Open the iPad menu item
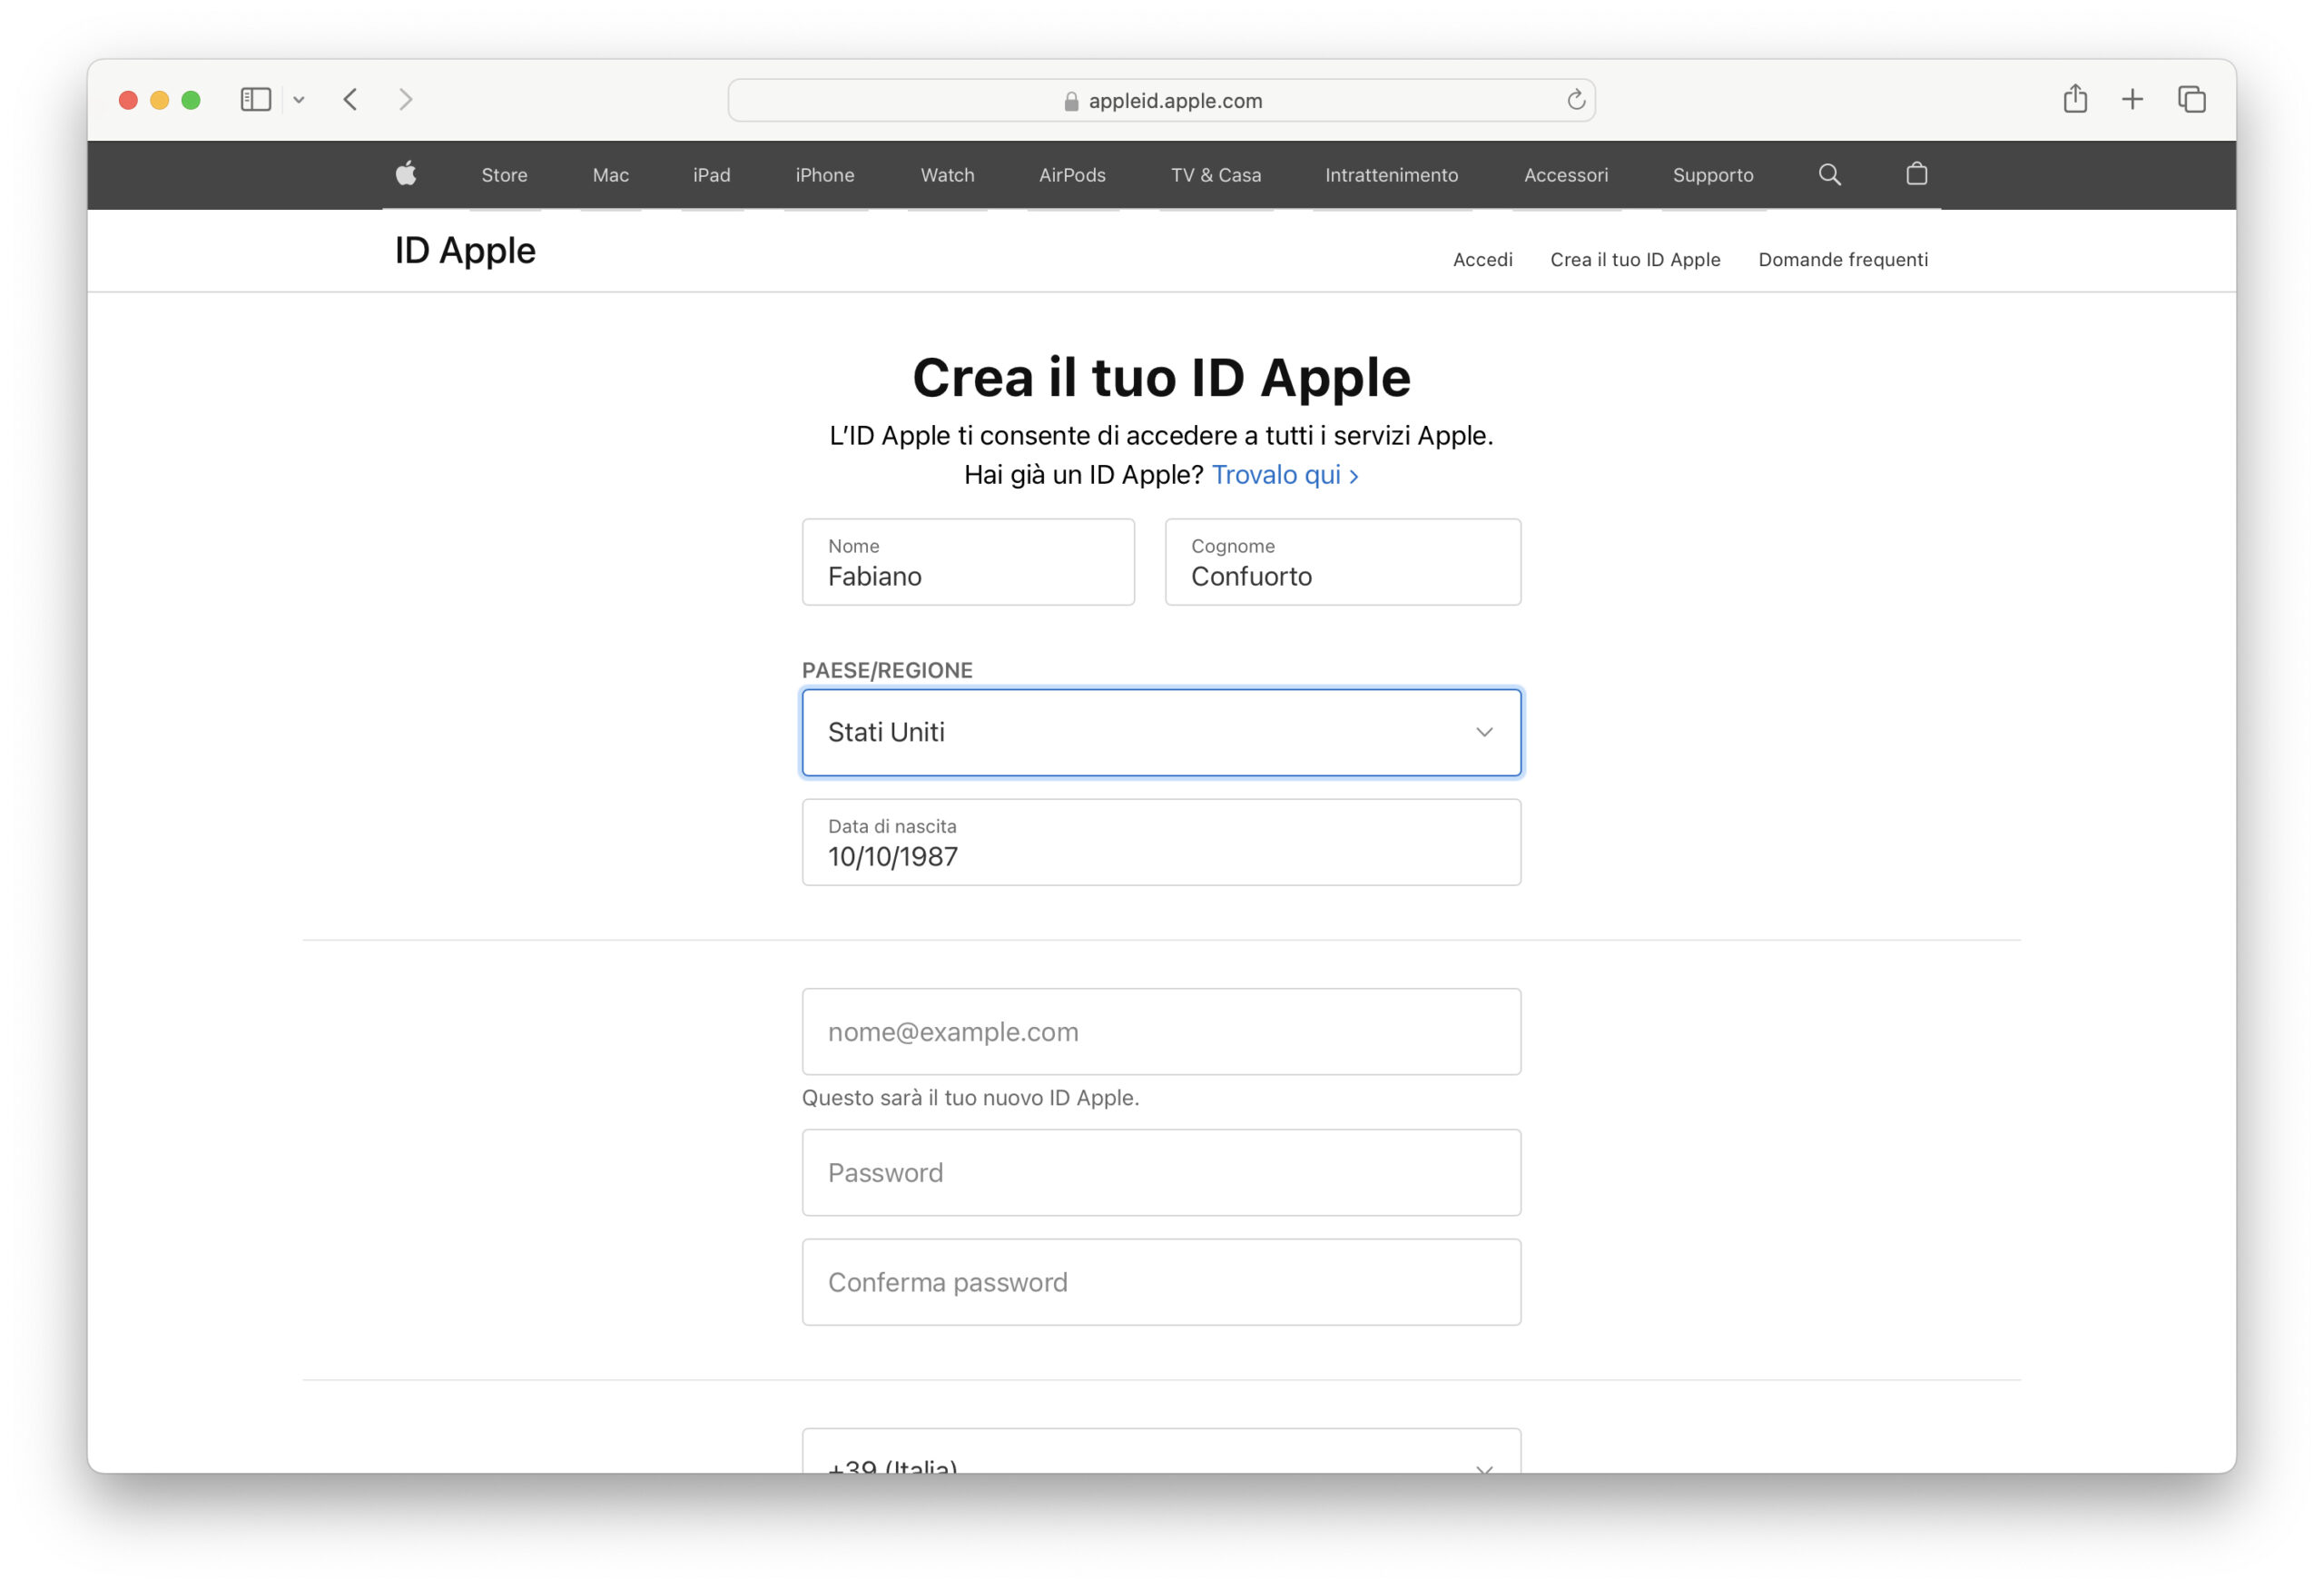2324x1589 pixels. [x=711, y=175]
